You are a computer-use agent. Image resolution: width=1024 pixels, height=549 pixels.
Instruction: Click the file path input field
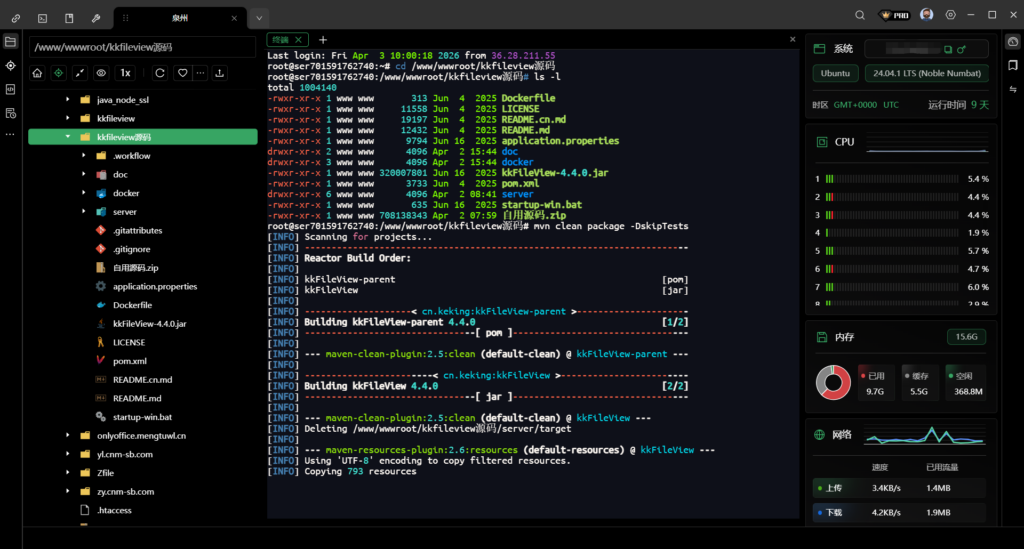[x=142, y=47]
